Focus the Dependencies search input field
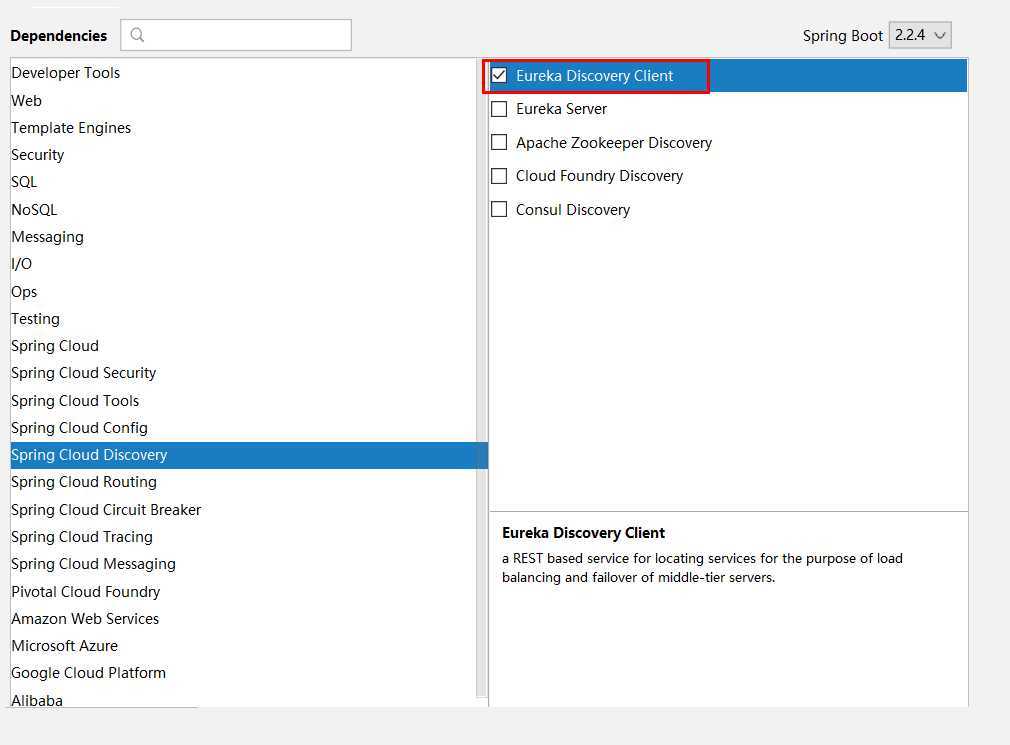1010x745 pixels. click(236, 35)
